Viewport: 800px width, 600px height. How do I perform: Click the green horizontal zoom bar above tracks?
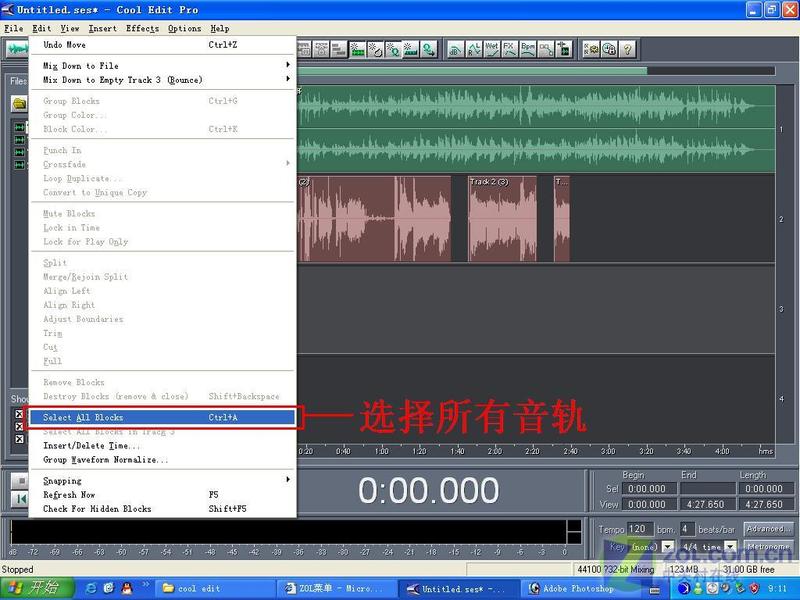[472, 71]
